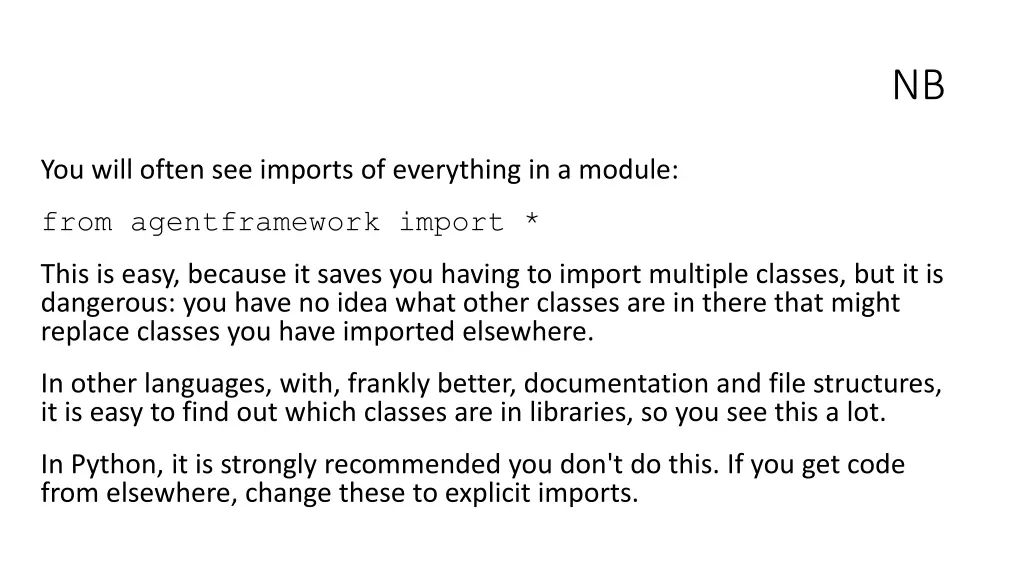Click the NB slide title

pos(918,86)
